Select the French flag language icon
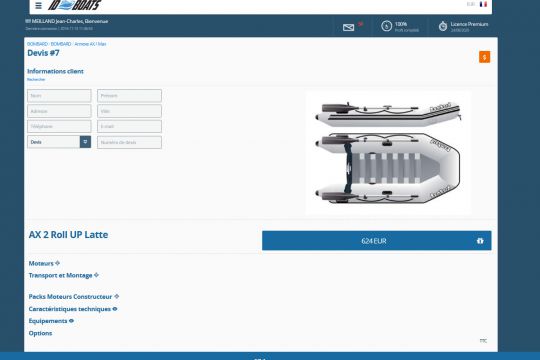This screenshot has height=360, width=540. [483, 4]
